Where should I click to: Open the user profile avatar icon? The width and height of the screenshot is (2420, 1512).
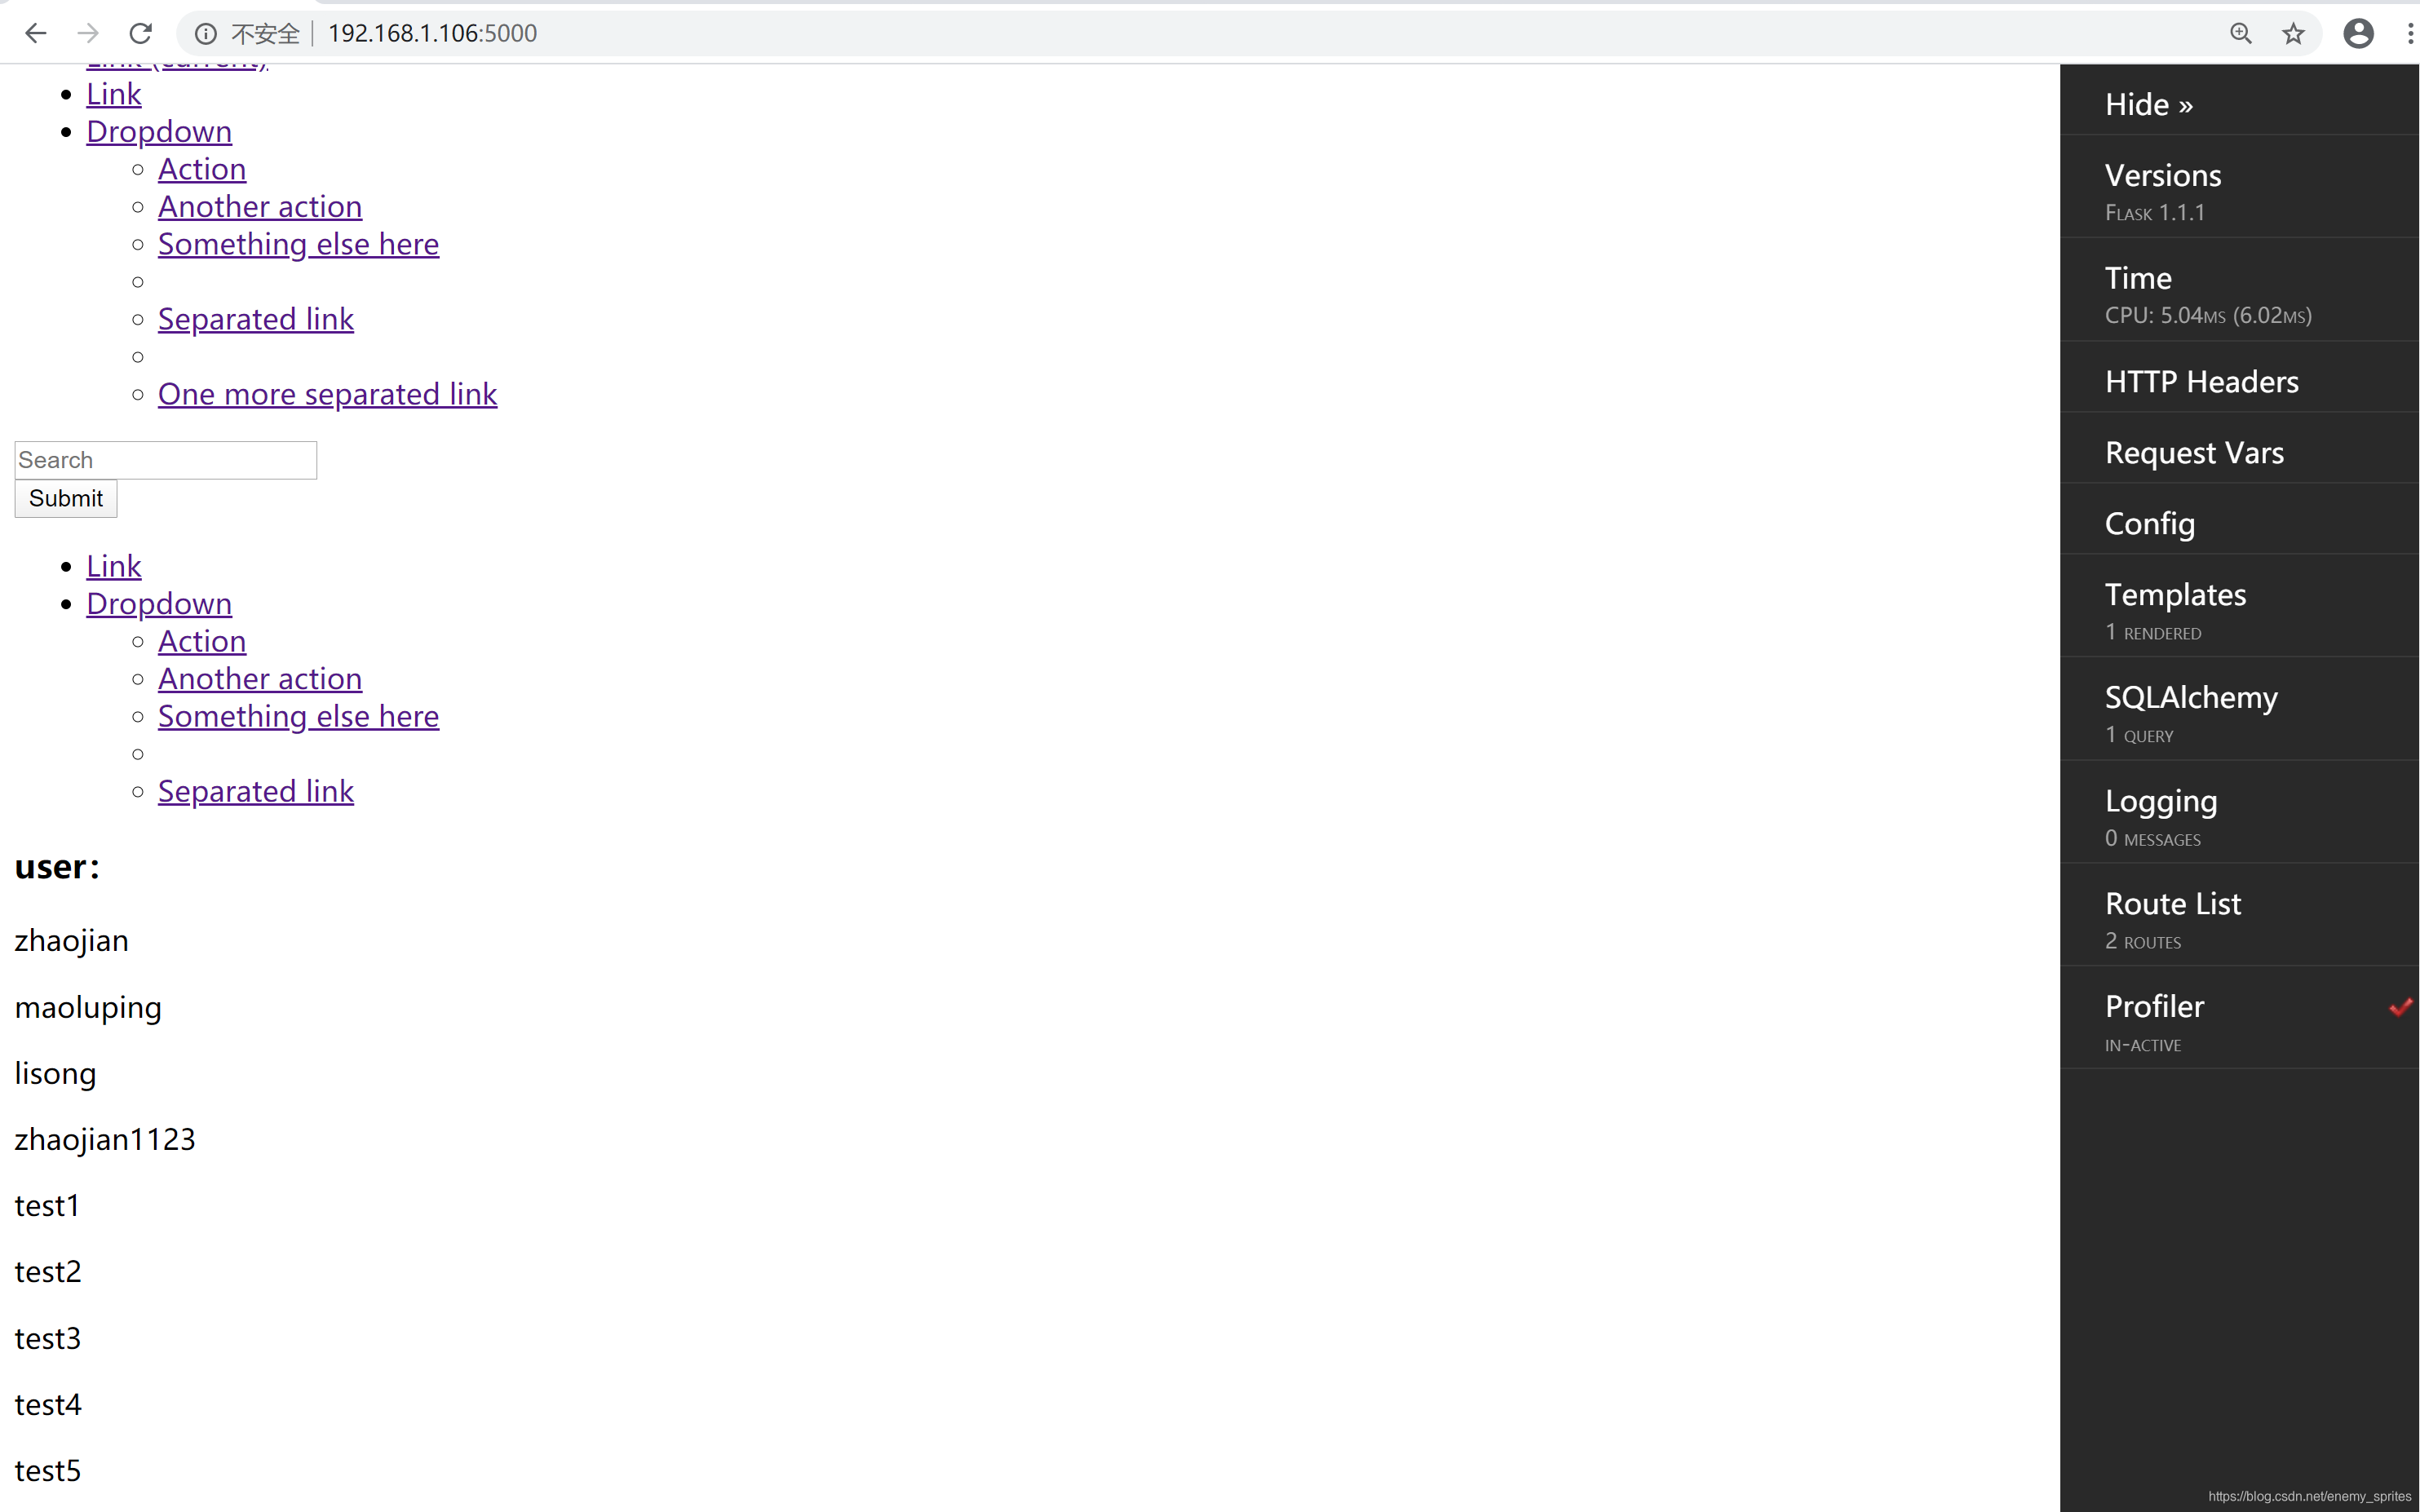pyautogui.click(x=2358, y=34)
